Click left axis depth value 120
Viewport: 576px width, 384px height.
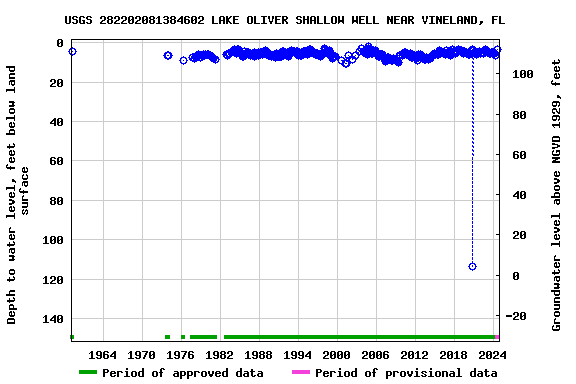click(53, 280)
